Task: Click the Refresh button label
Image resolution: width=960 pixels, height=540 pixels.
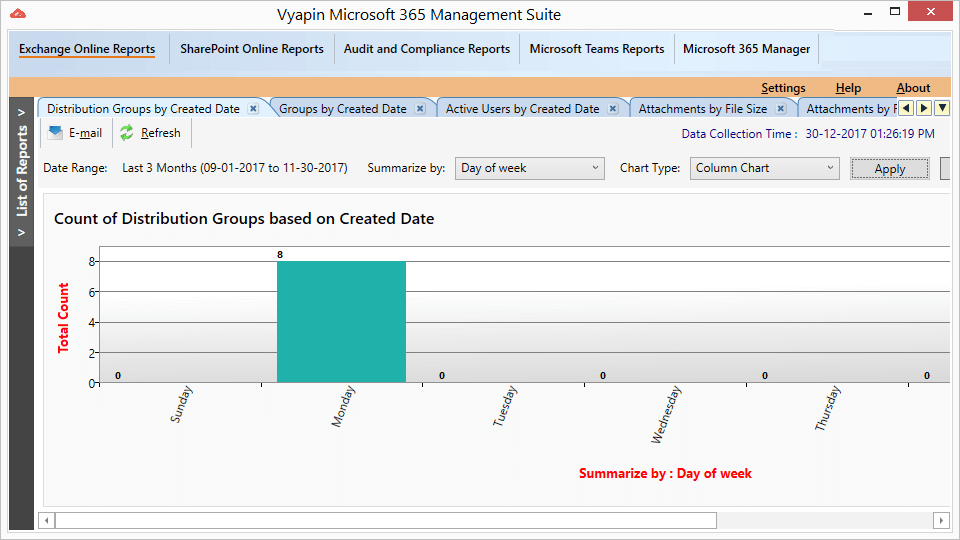Action: (160, 133)
